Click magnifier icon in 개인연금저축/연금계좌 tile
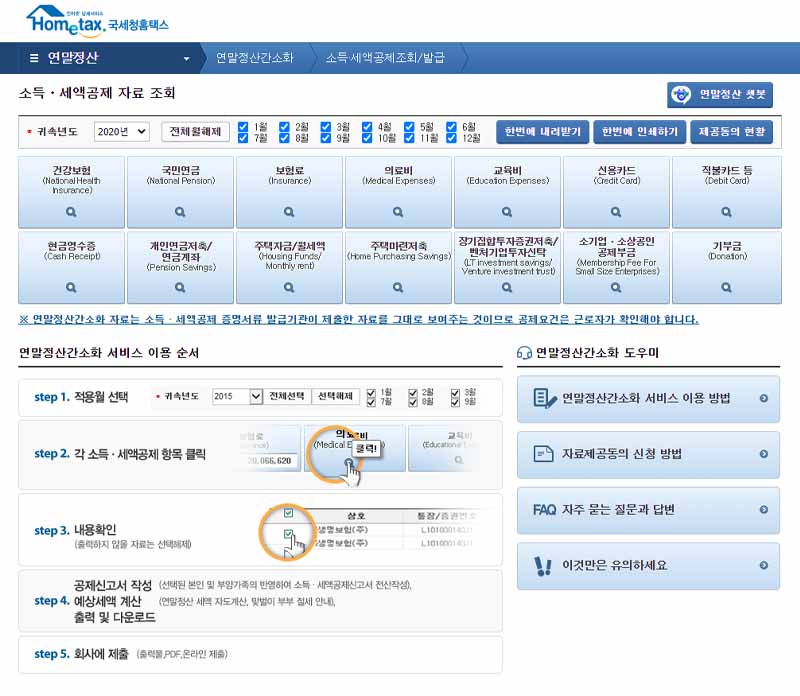 (180, 288)
